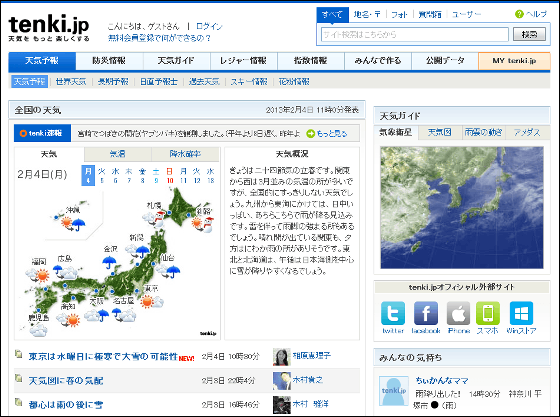Image resolution: width=560 pixels, height=417 pixels.
Task: Open the スキー情報 sub-navigation link
Action: (249, 82)
